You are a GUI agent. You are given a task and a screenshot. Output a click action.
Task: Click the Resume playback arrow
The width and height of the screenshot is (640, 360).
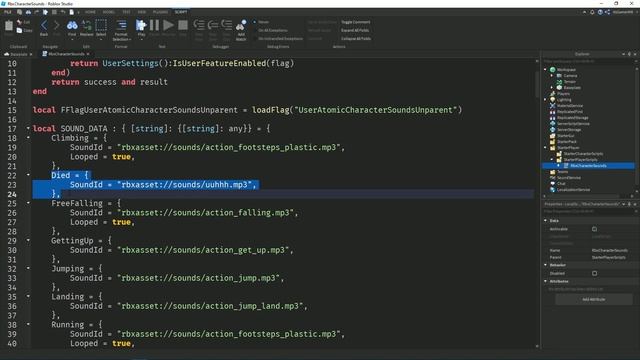point(168,25)
